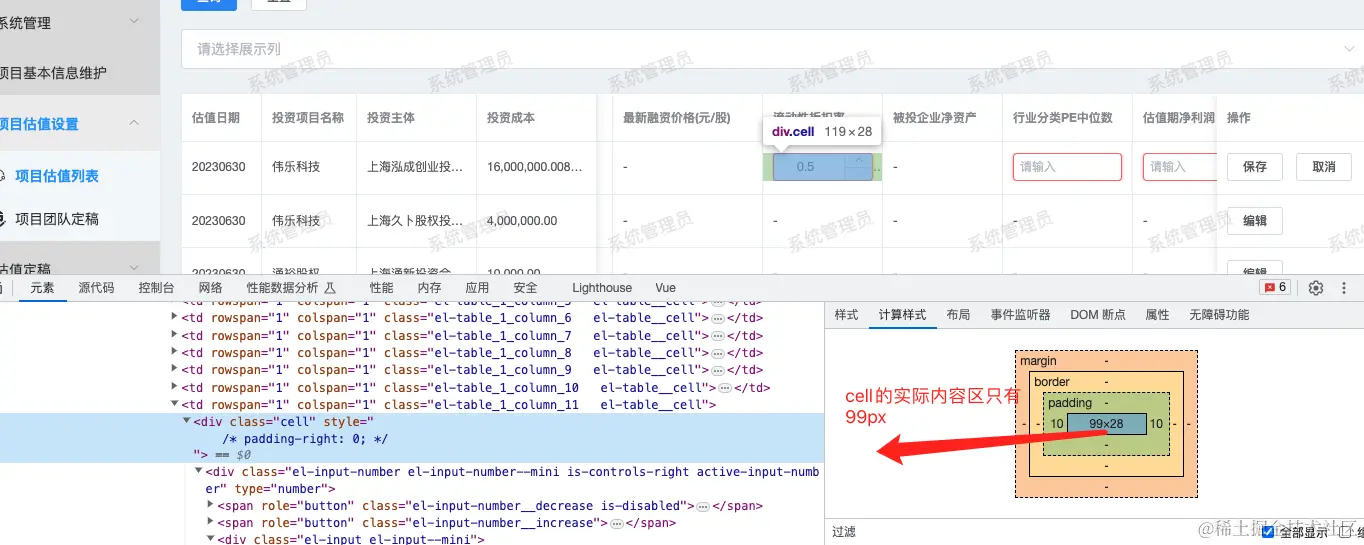The height and width of the screenshot is (545, 1364).
Task: Open 项目团队定稿 in the sidebar
Action: [x=57, y=219]
